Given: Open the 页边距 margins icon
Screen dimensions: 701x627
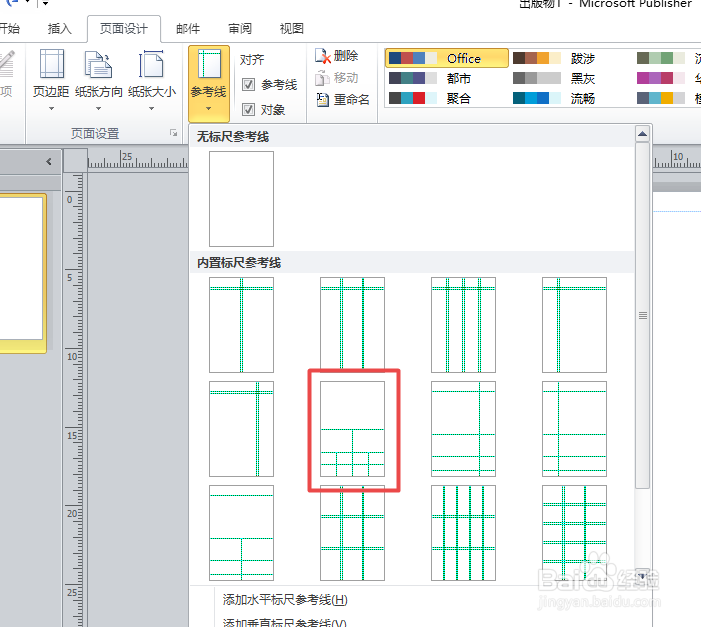Looking at the screenshot, I should (51, 64).
